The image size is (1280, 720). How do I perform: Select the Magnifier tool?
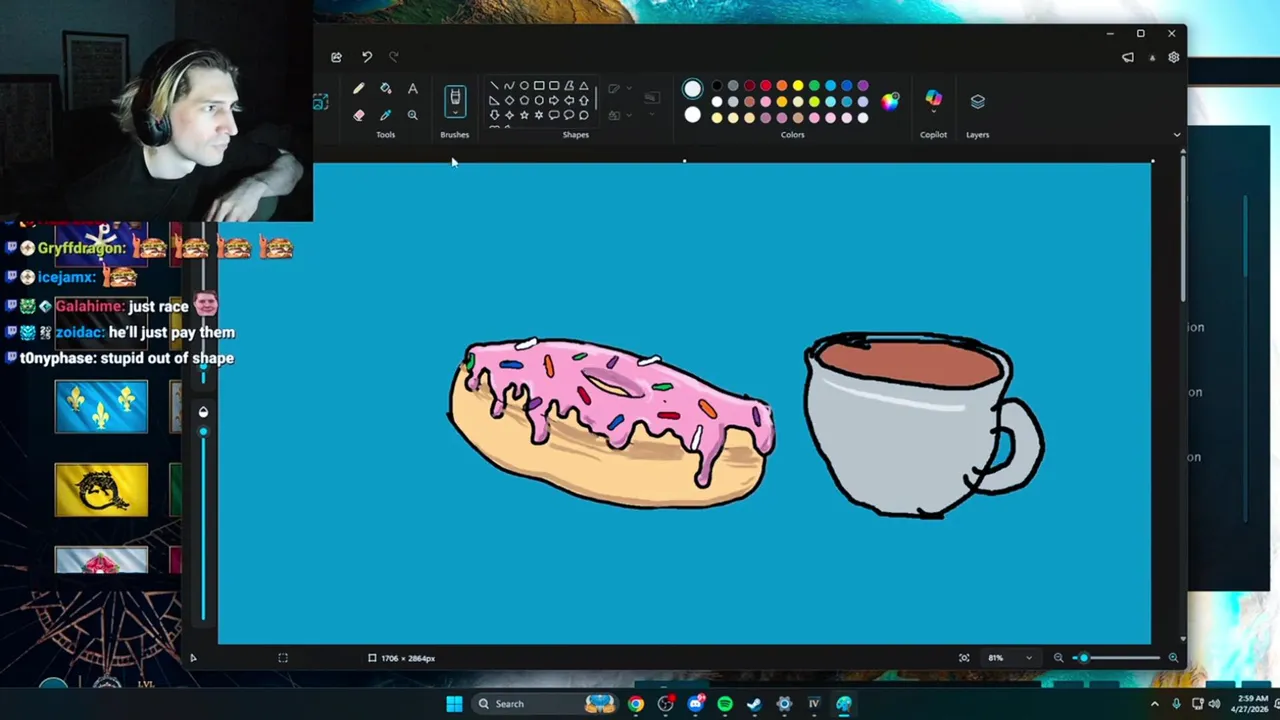(x=412, y=115)
